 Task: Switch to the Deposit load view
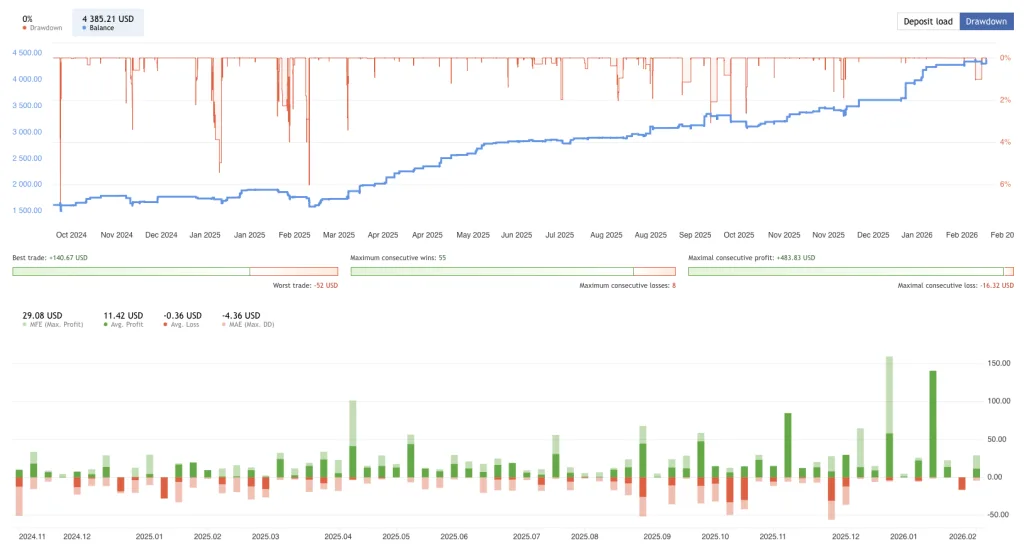click(x=927, y=22)
